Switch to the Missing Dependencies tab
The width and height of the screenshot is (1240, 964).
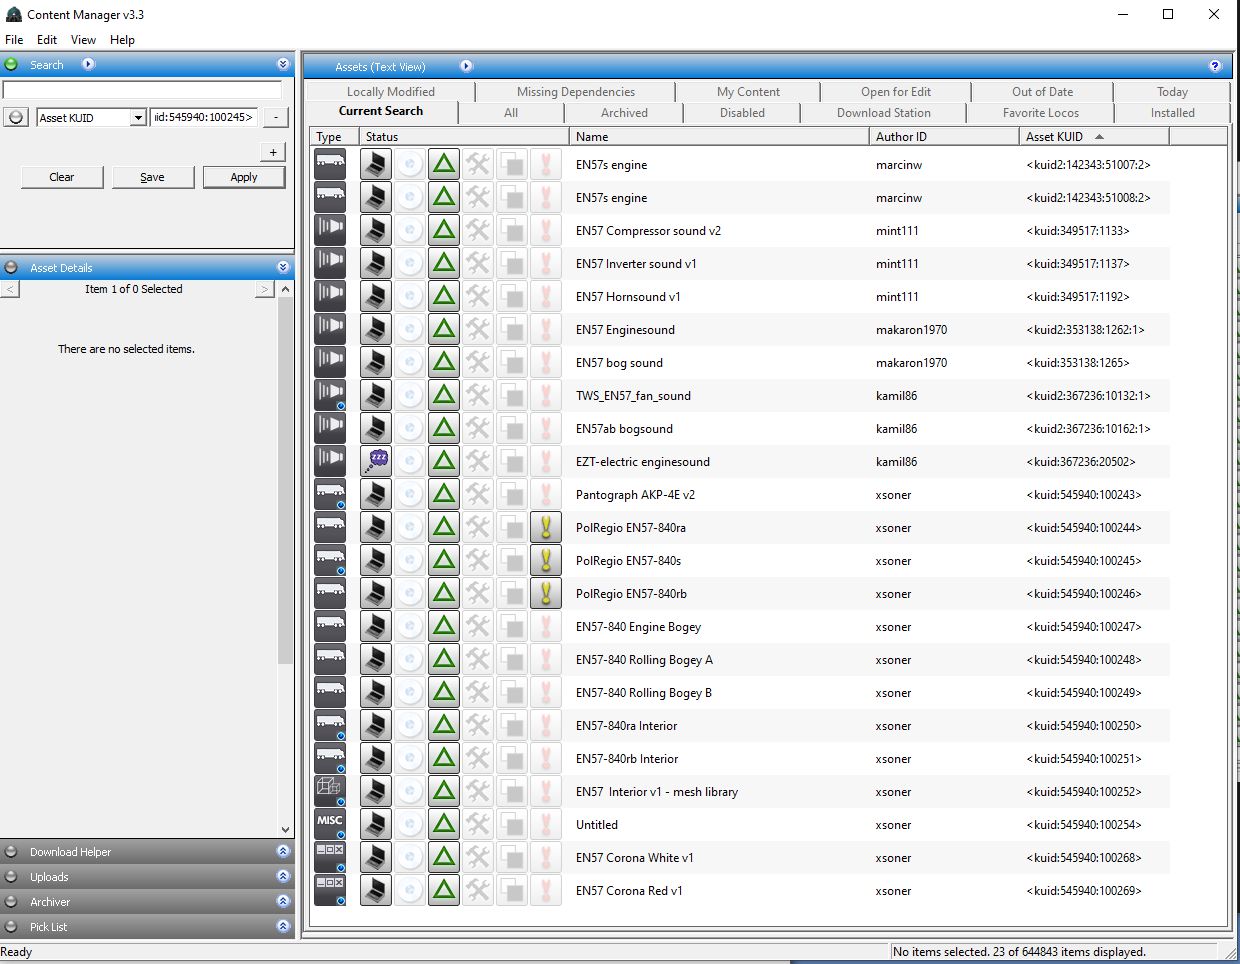(575, 91)
